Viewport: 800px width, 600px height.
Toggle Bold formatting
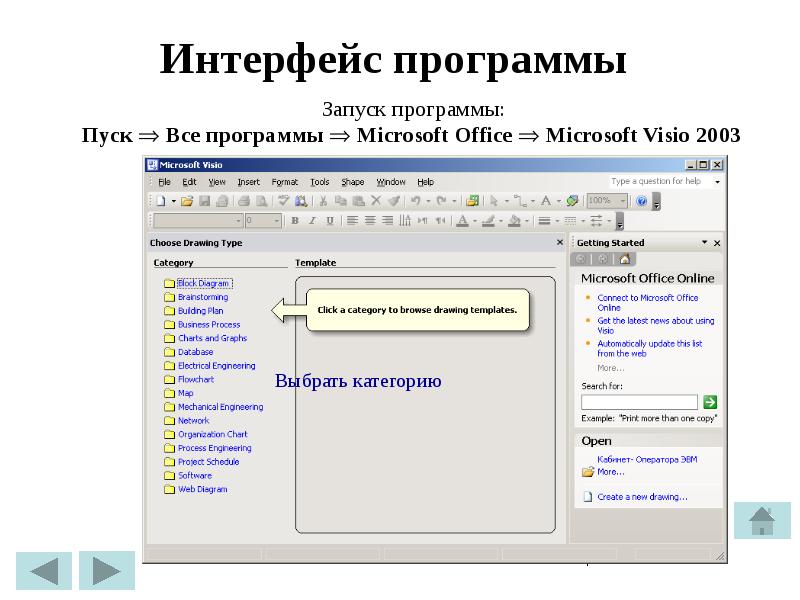pyautogui.click(x=295, y=221)
